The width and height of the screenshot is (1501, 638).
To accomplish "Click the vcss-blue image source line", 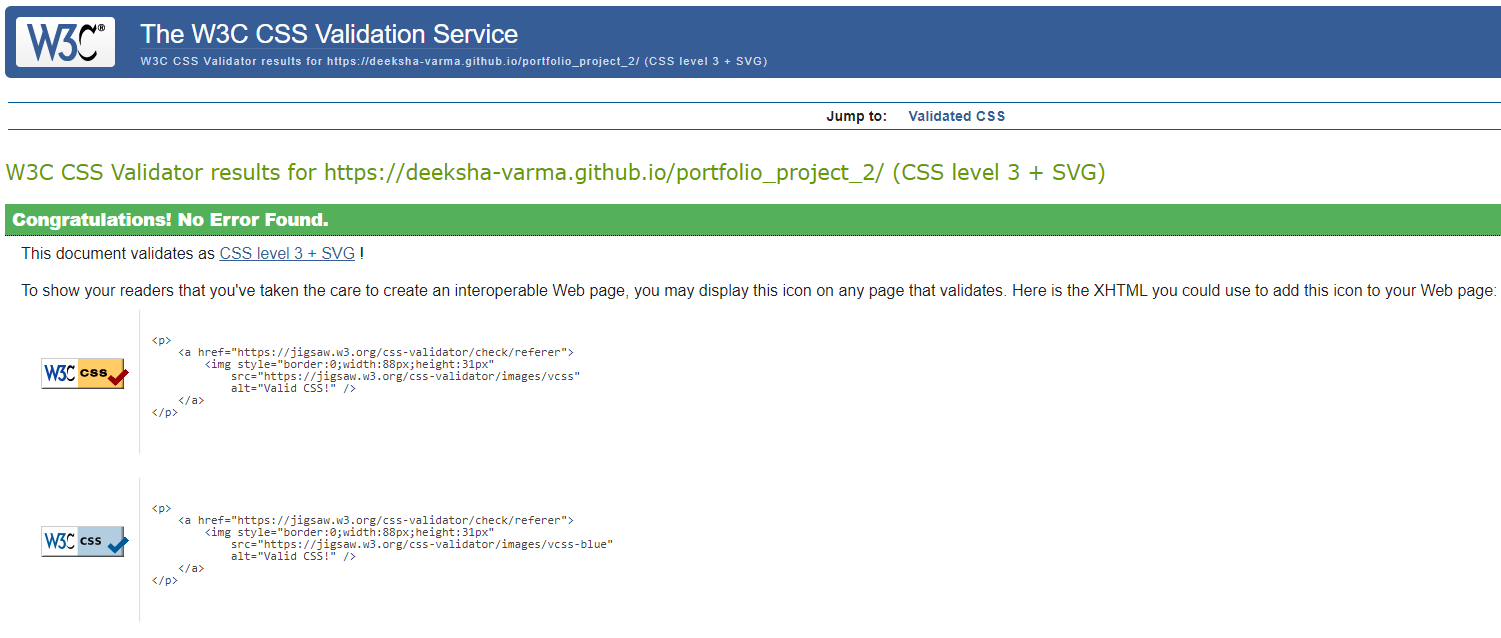I will [x=421, y=544].
